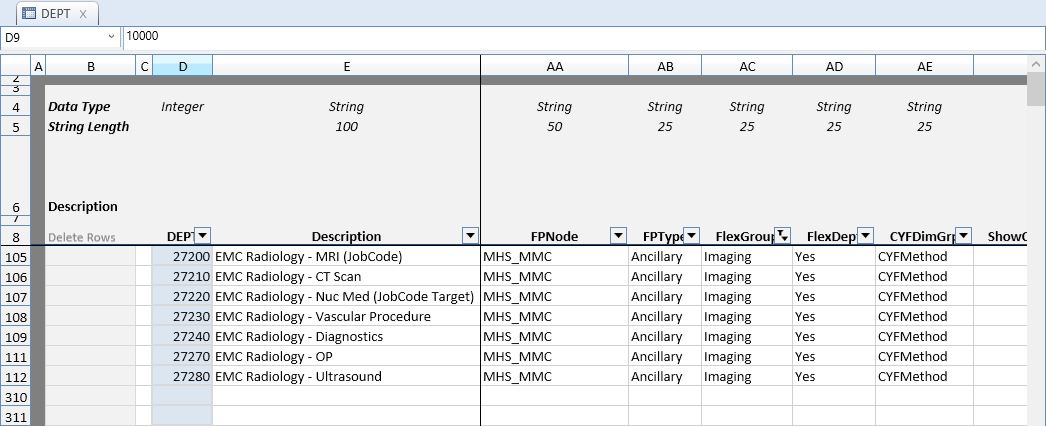
Task: Open the Description column filter dropdown
Action: (x=471, y=236)
